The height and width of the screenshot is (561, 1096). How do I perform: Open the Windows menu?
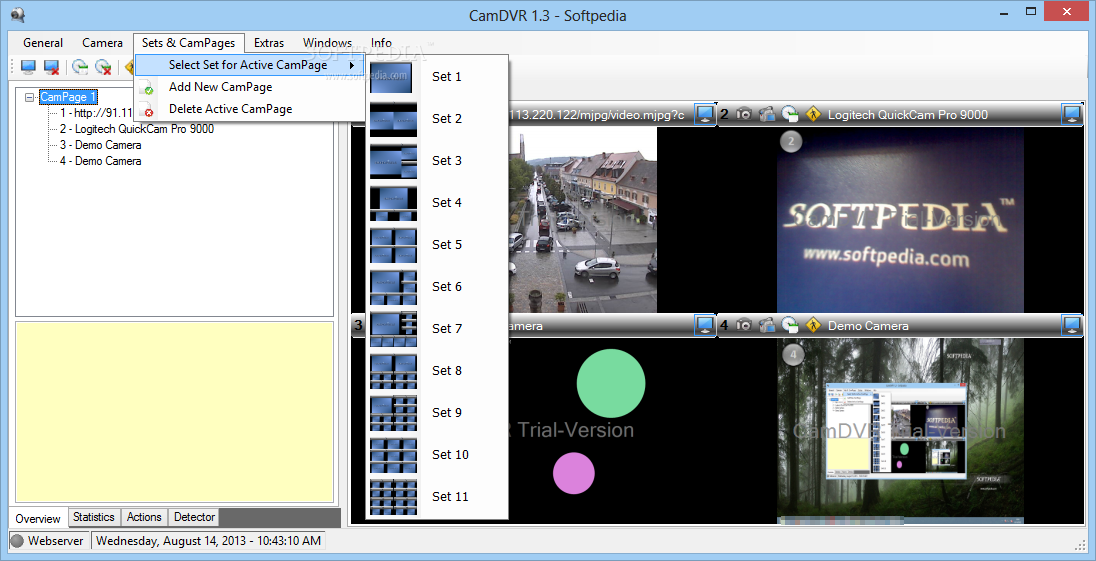pos(327,43)
